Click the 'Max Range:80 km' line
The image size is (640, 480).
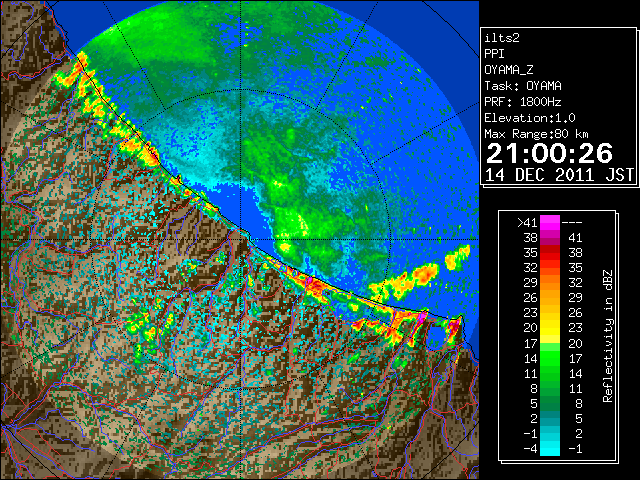(536, 134)
